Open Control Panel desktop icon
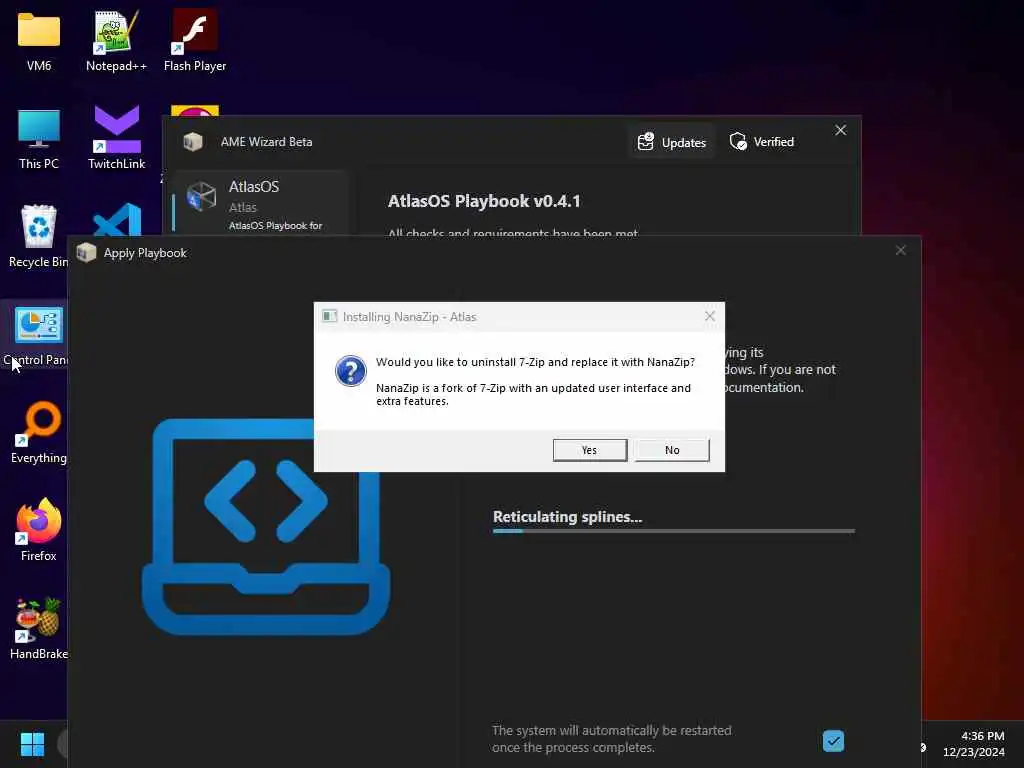Viewport: 1024px width, 768px height. pyautogui.click(x=37, y=336)
